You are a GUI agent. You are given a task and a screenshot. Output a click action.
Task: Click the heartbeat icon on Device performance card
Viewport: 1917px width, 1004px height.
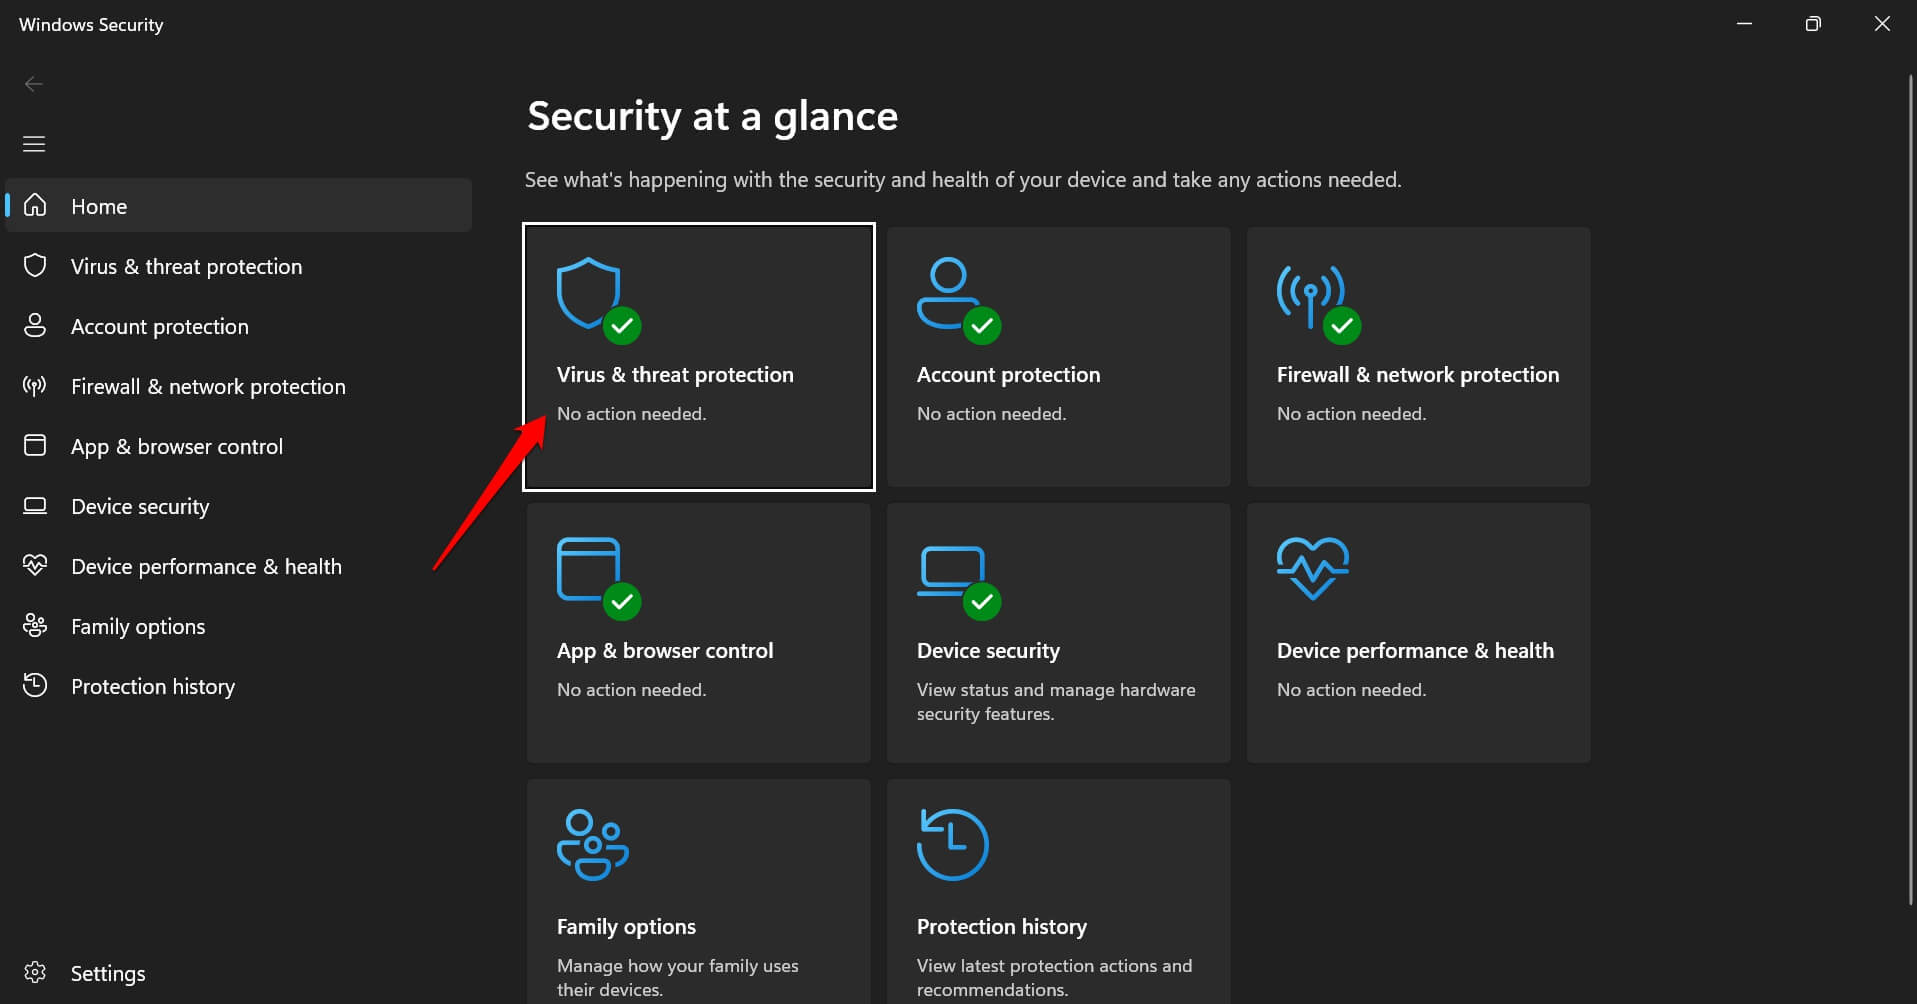tap(1313, 568)
